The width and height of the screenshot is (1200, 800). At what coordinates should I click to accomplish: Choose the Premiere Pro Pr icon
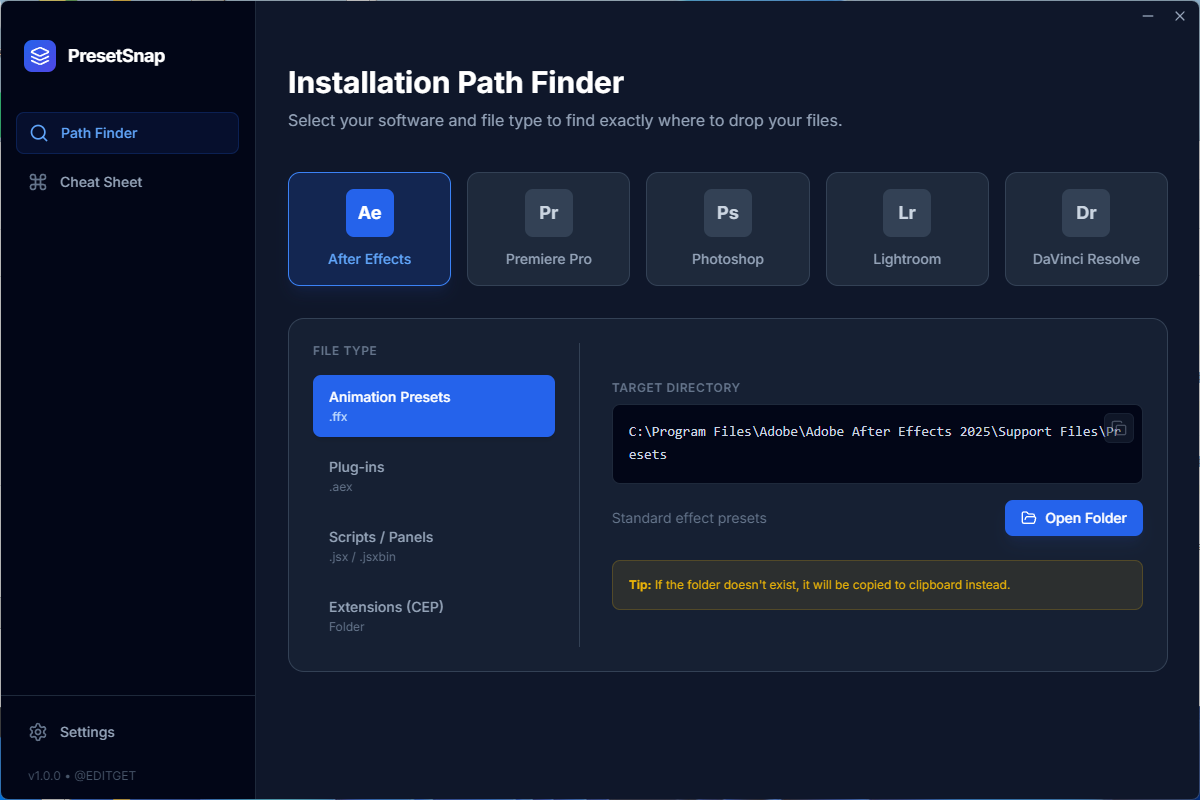548,213
